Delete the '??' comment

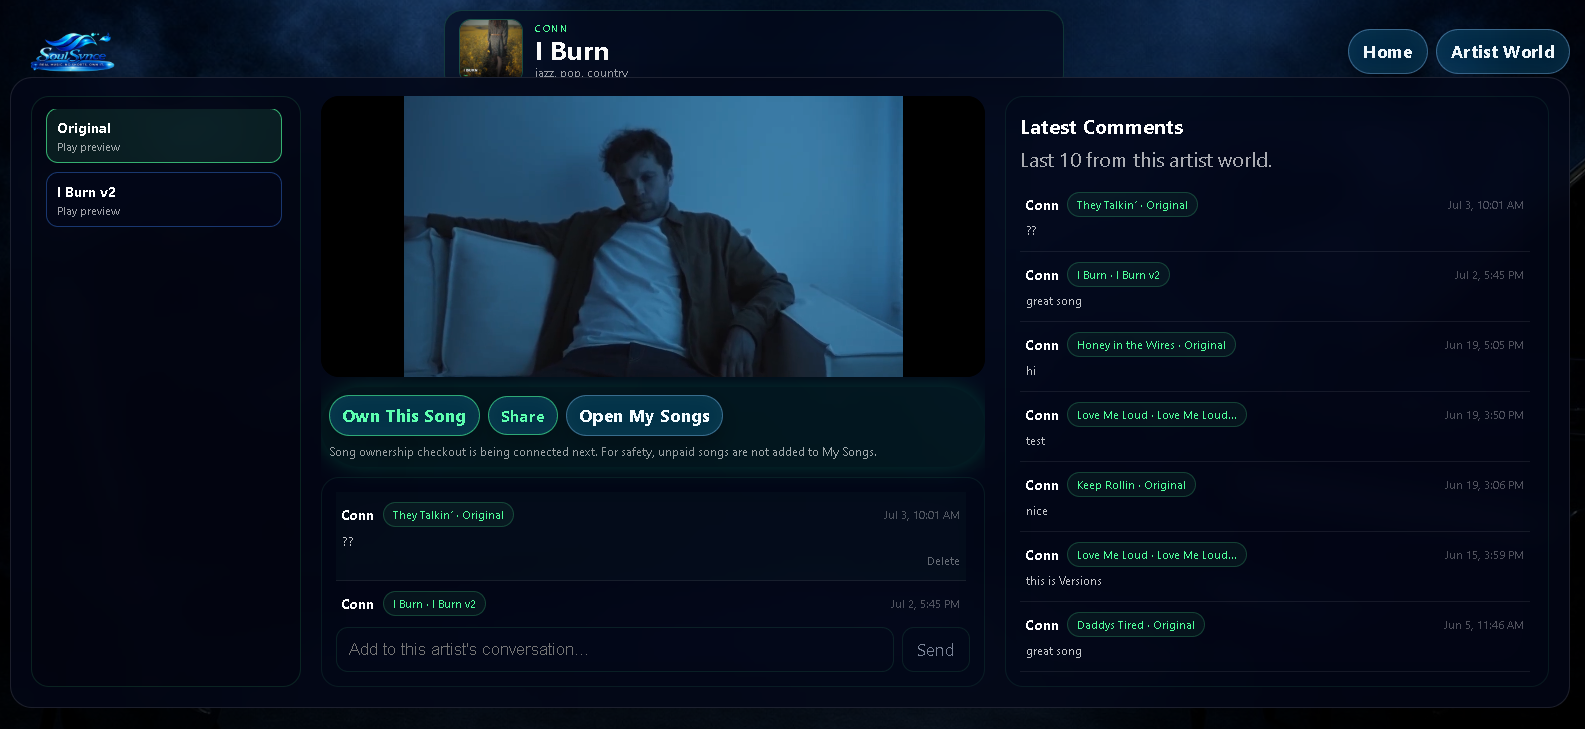[943, 561]
